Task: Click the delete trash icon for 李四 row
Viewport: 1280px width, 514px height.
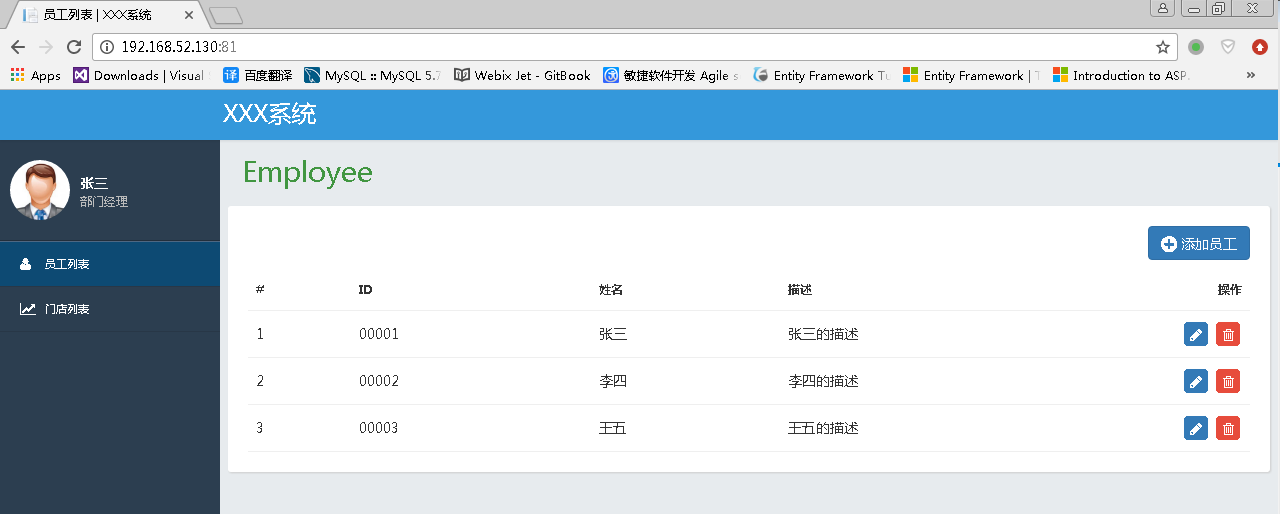Action: tap(1228, 381)
